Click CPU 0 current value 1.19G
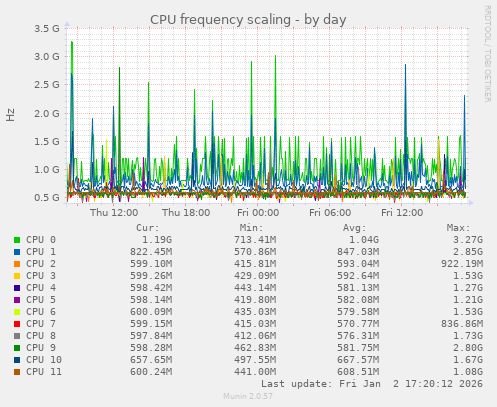 [157, 240]
